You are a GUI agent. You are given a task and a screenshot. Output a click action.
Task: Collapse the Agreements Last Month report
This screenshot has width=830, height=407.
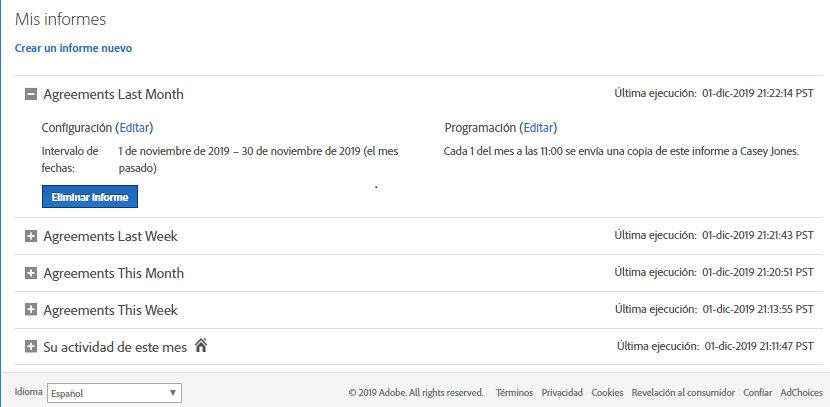click(x=31, y=94)
